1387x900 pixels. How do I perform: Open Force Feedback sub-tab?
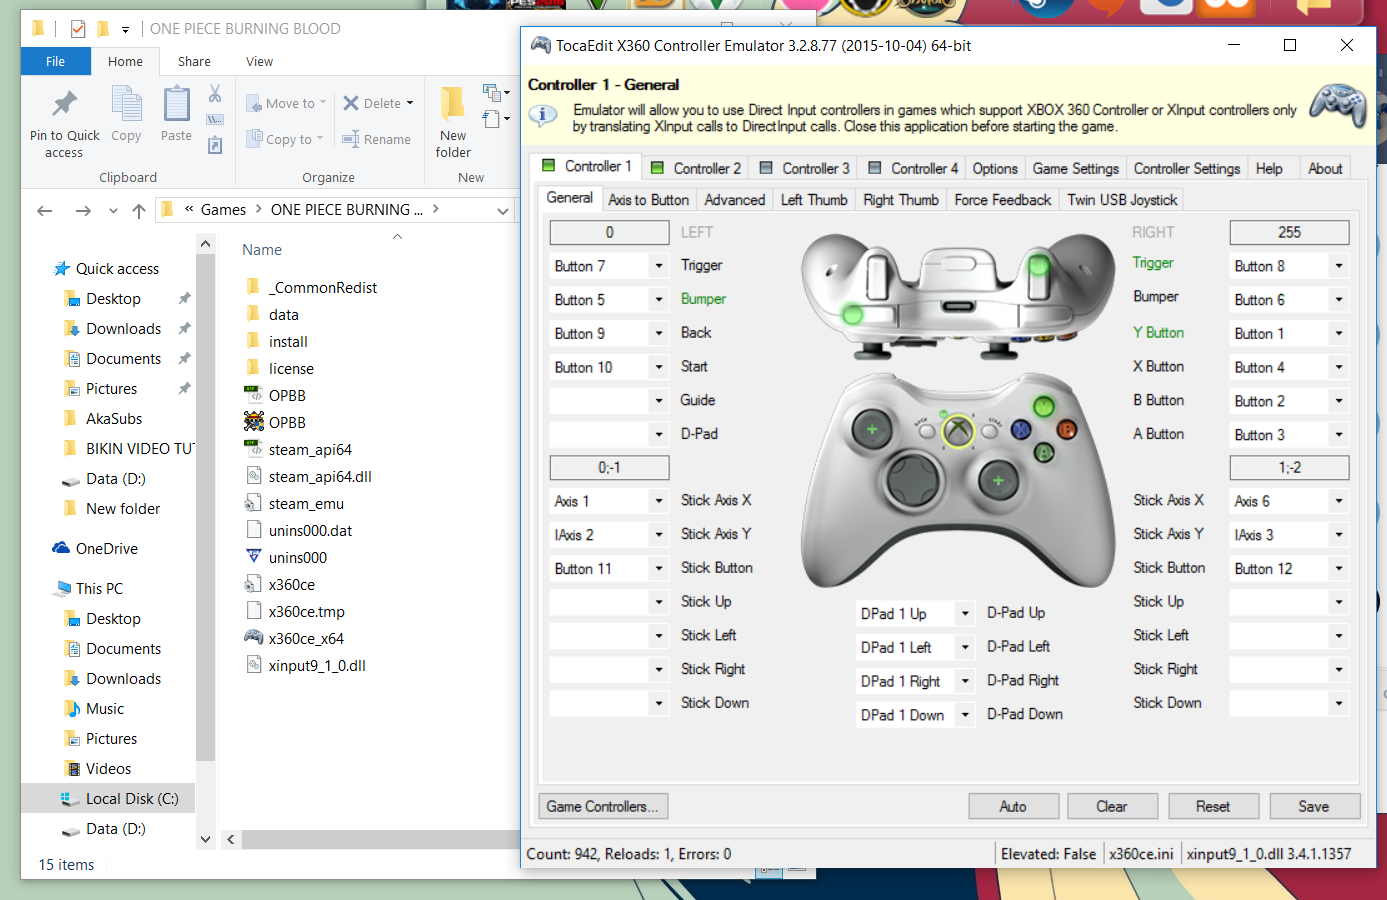[x=1003, y=200]
